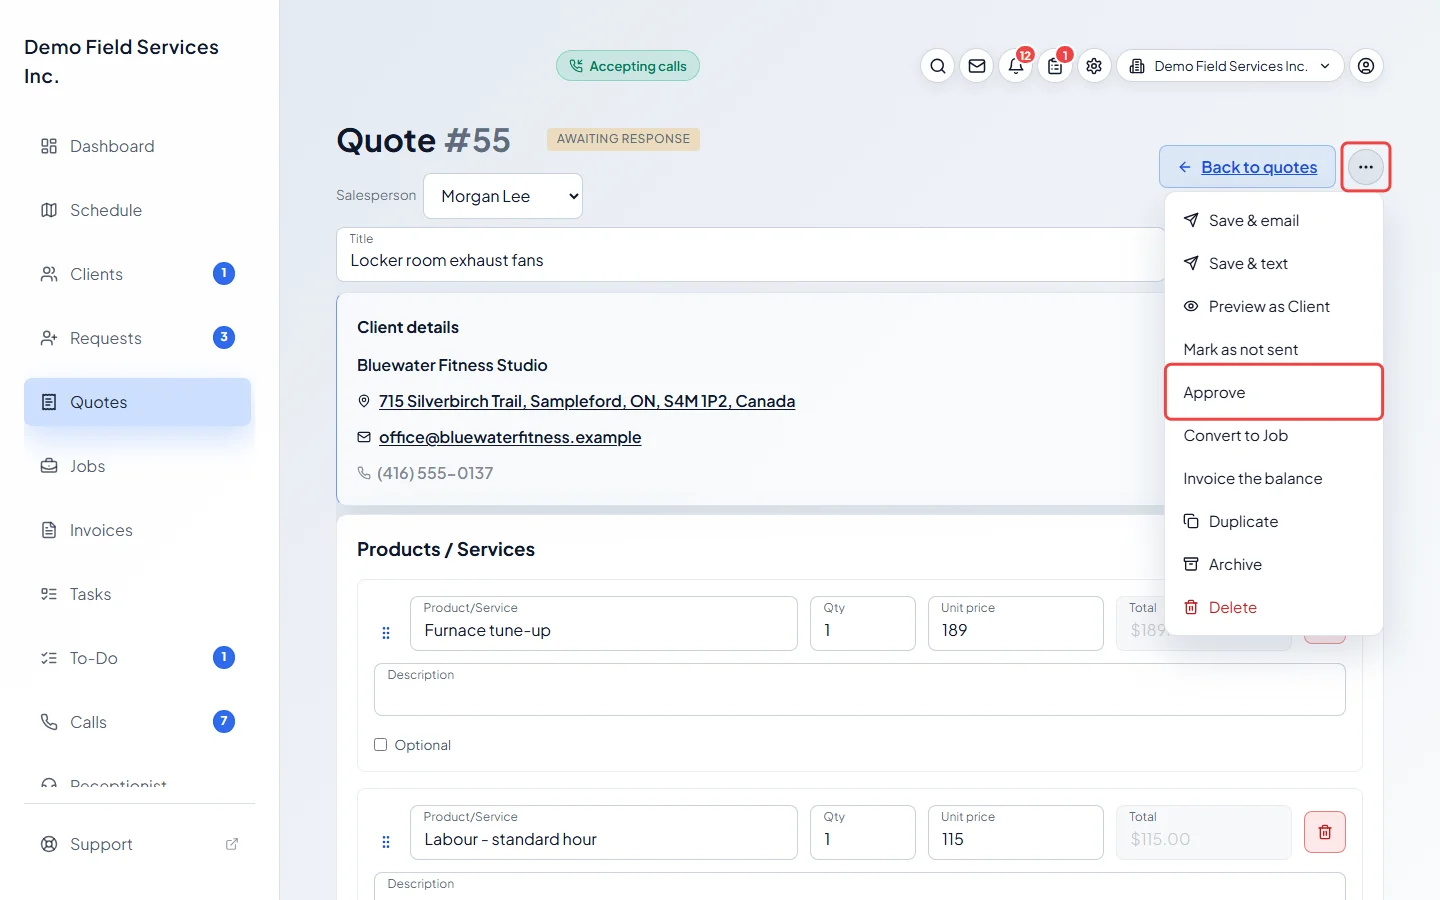Choose Invoice the balance

click(1274, 478)
